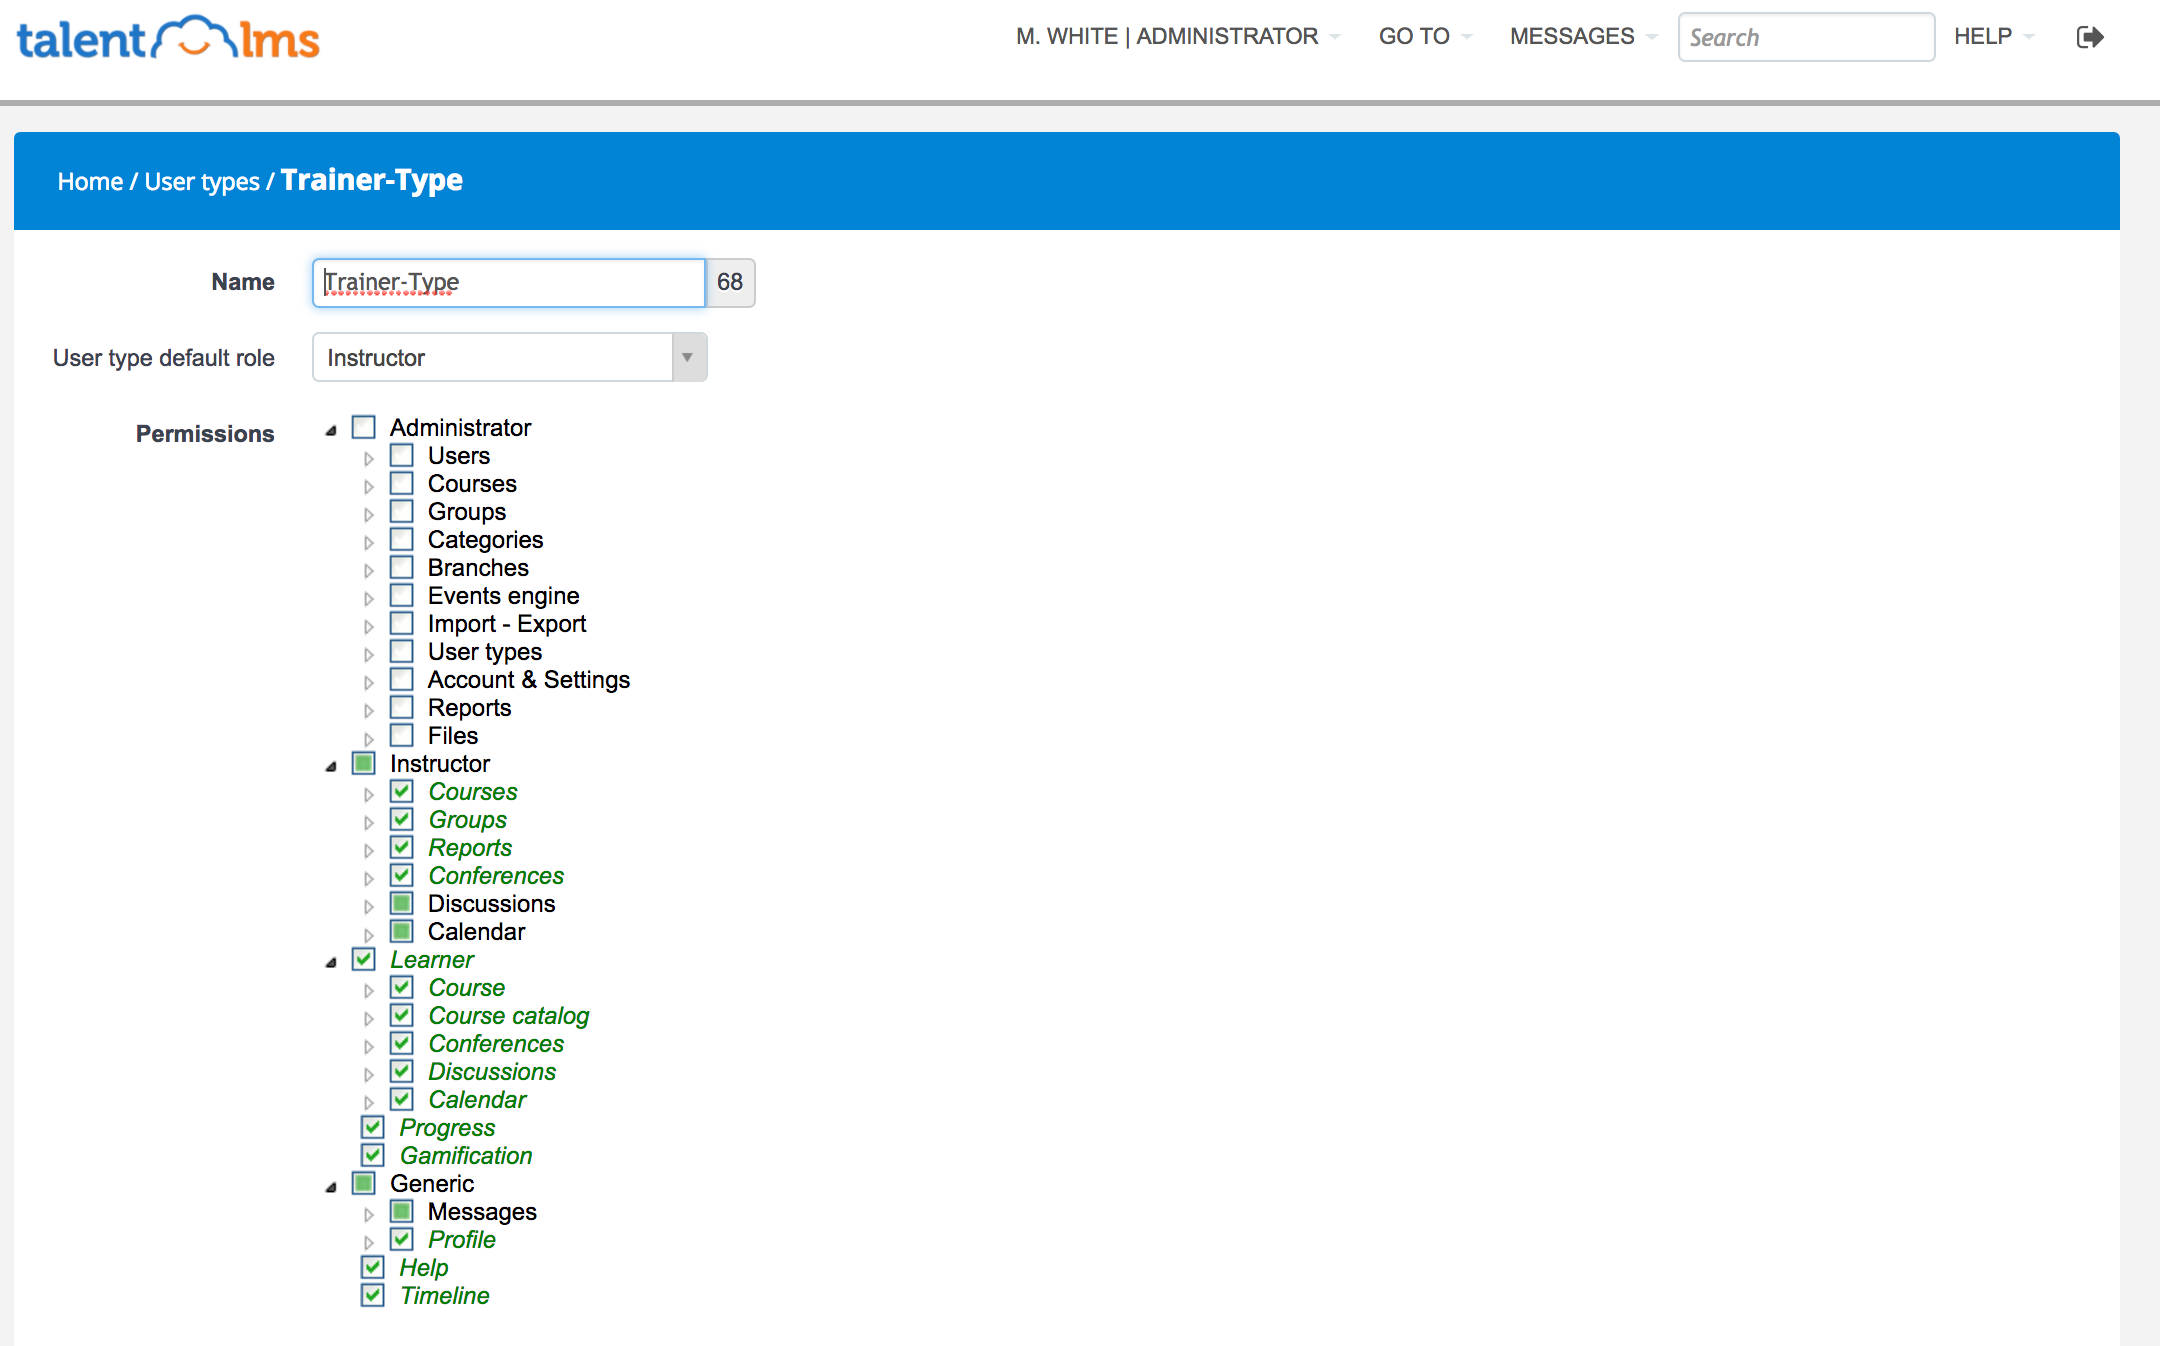Expand the Messages tree arrow
The height and width of the screenshot is (1346, 2160).
tap(369, 1214)
